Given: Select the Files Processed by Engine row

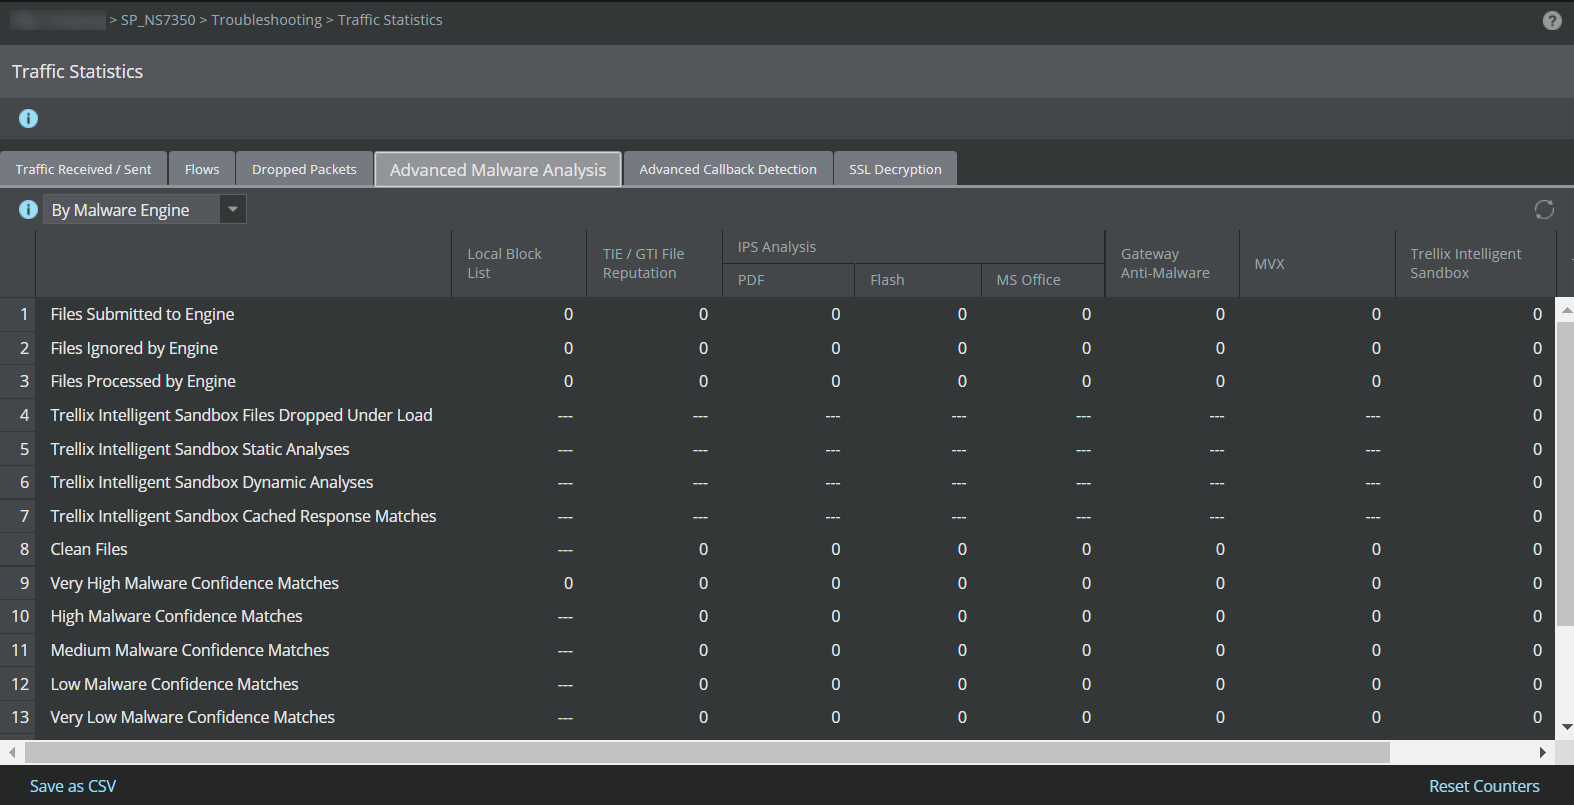Looking at the screenshot, I should click(778, 381).
